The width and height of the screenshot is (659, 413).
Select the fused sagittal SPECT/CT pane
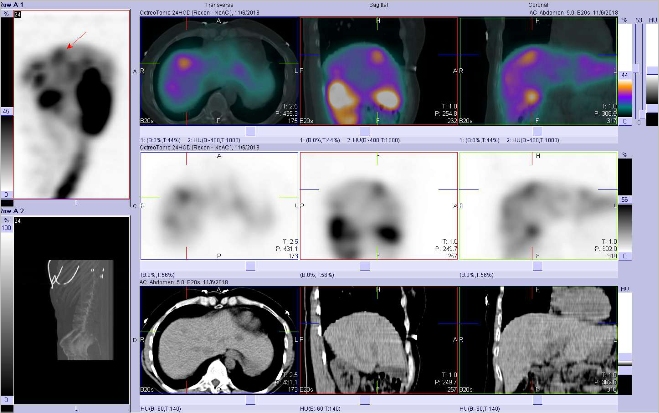tap(379, 71)
